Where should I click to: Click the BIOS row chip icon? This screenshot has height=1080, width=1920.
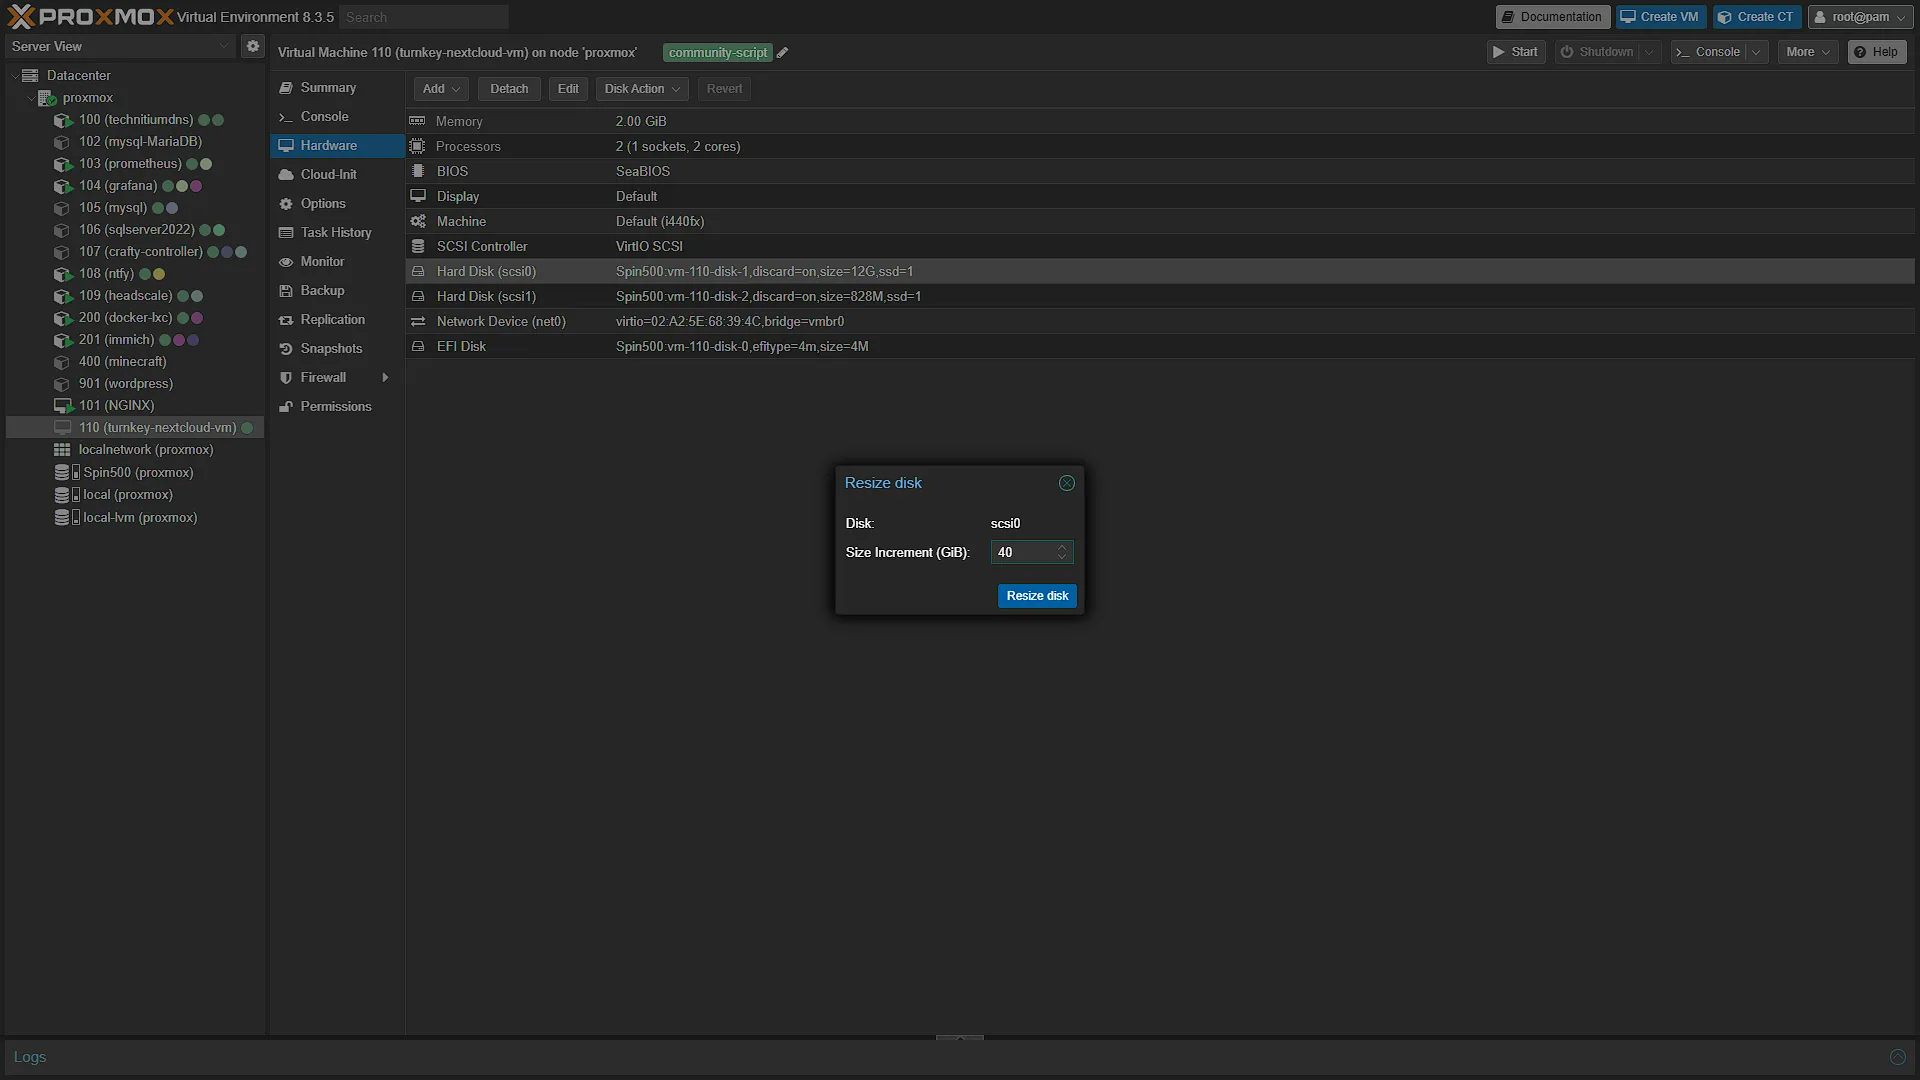click(418, 171)
